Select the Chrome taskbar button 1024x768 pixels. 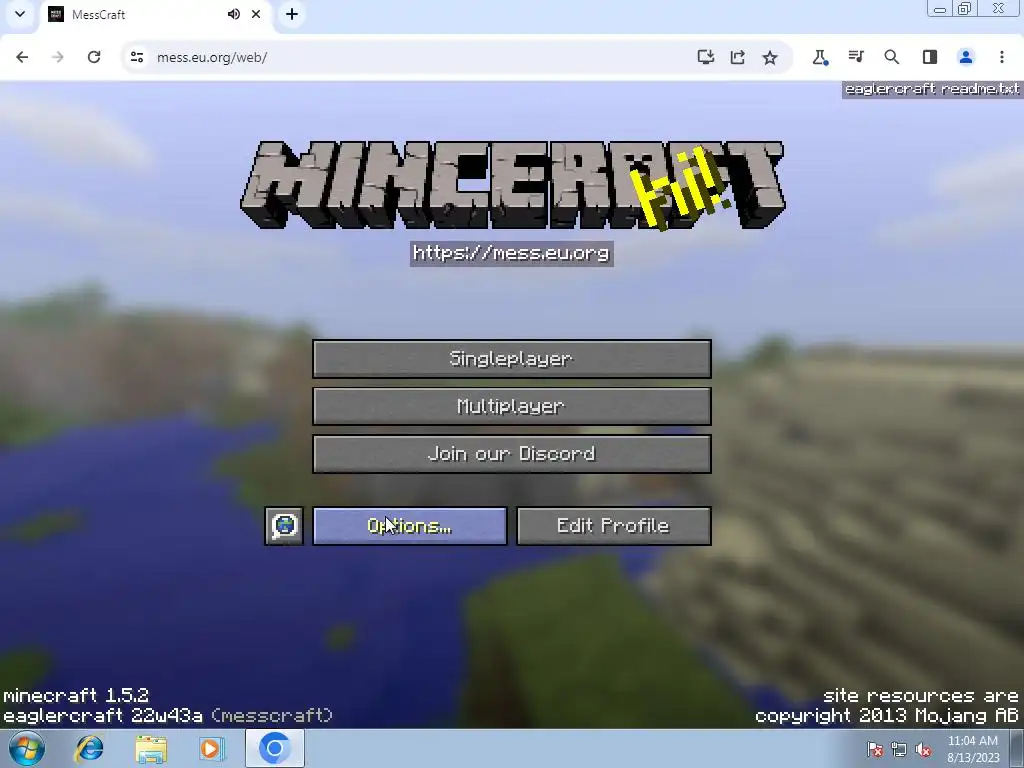[x=274, y=748]
